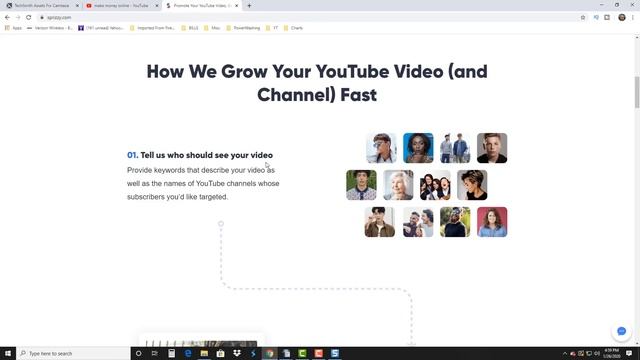Open Microsoft Store from the taskbar
Image resolution: width=640 pixels, height=360 pixels.
click(x=220, y=353)
